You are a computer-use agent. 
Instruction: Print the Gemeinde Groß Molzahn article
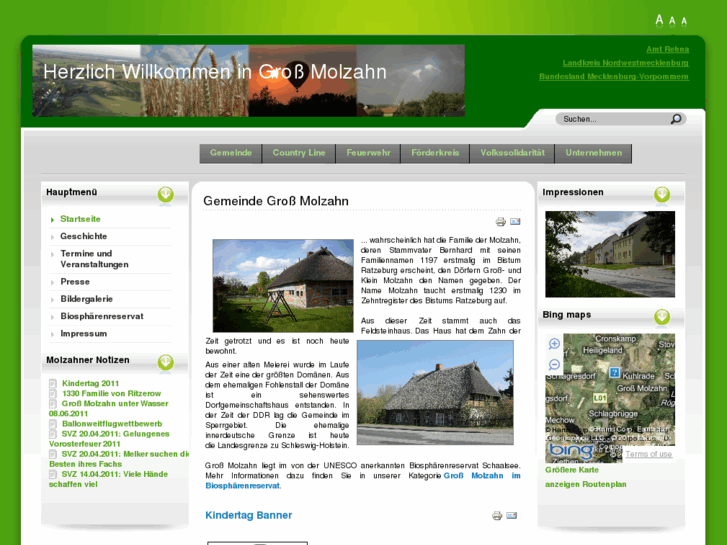pyautogui.click(x=500, y=222)
